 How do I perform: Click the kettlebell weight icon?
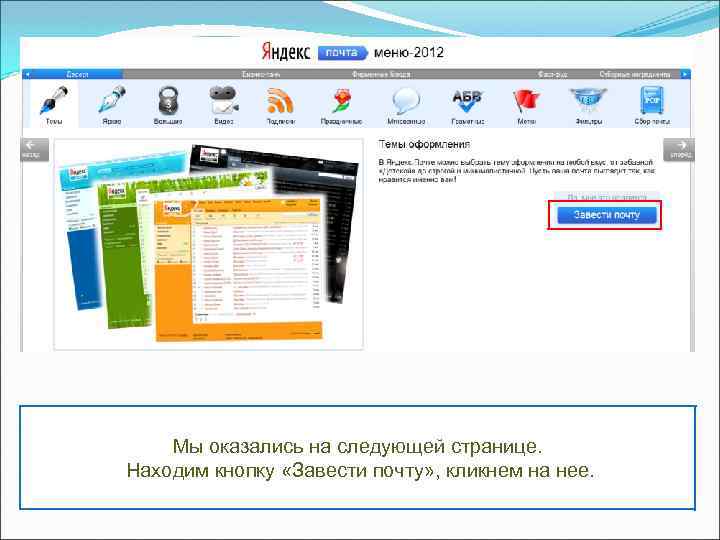[168, 100]
